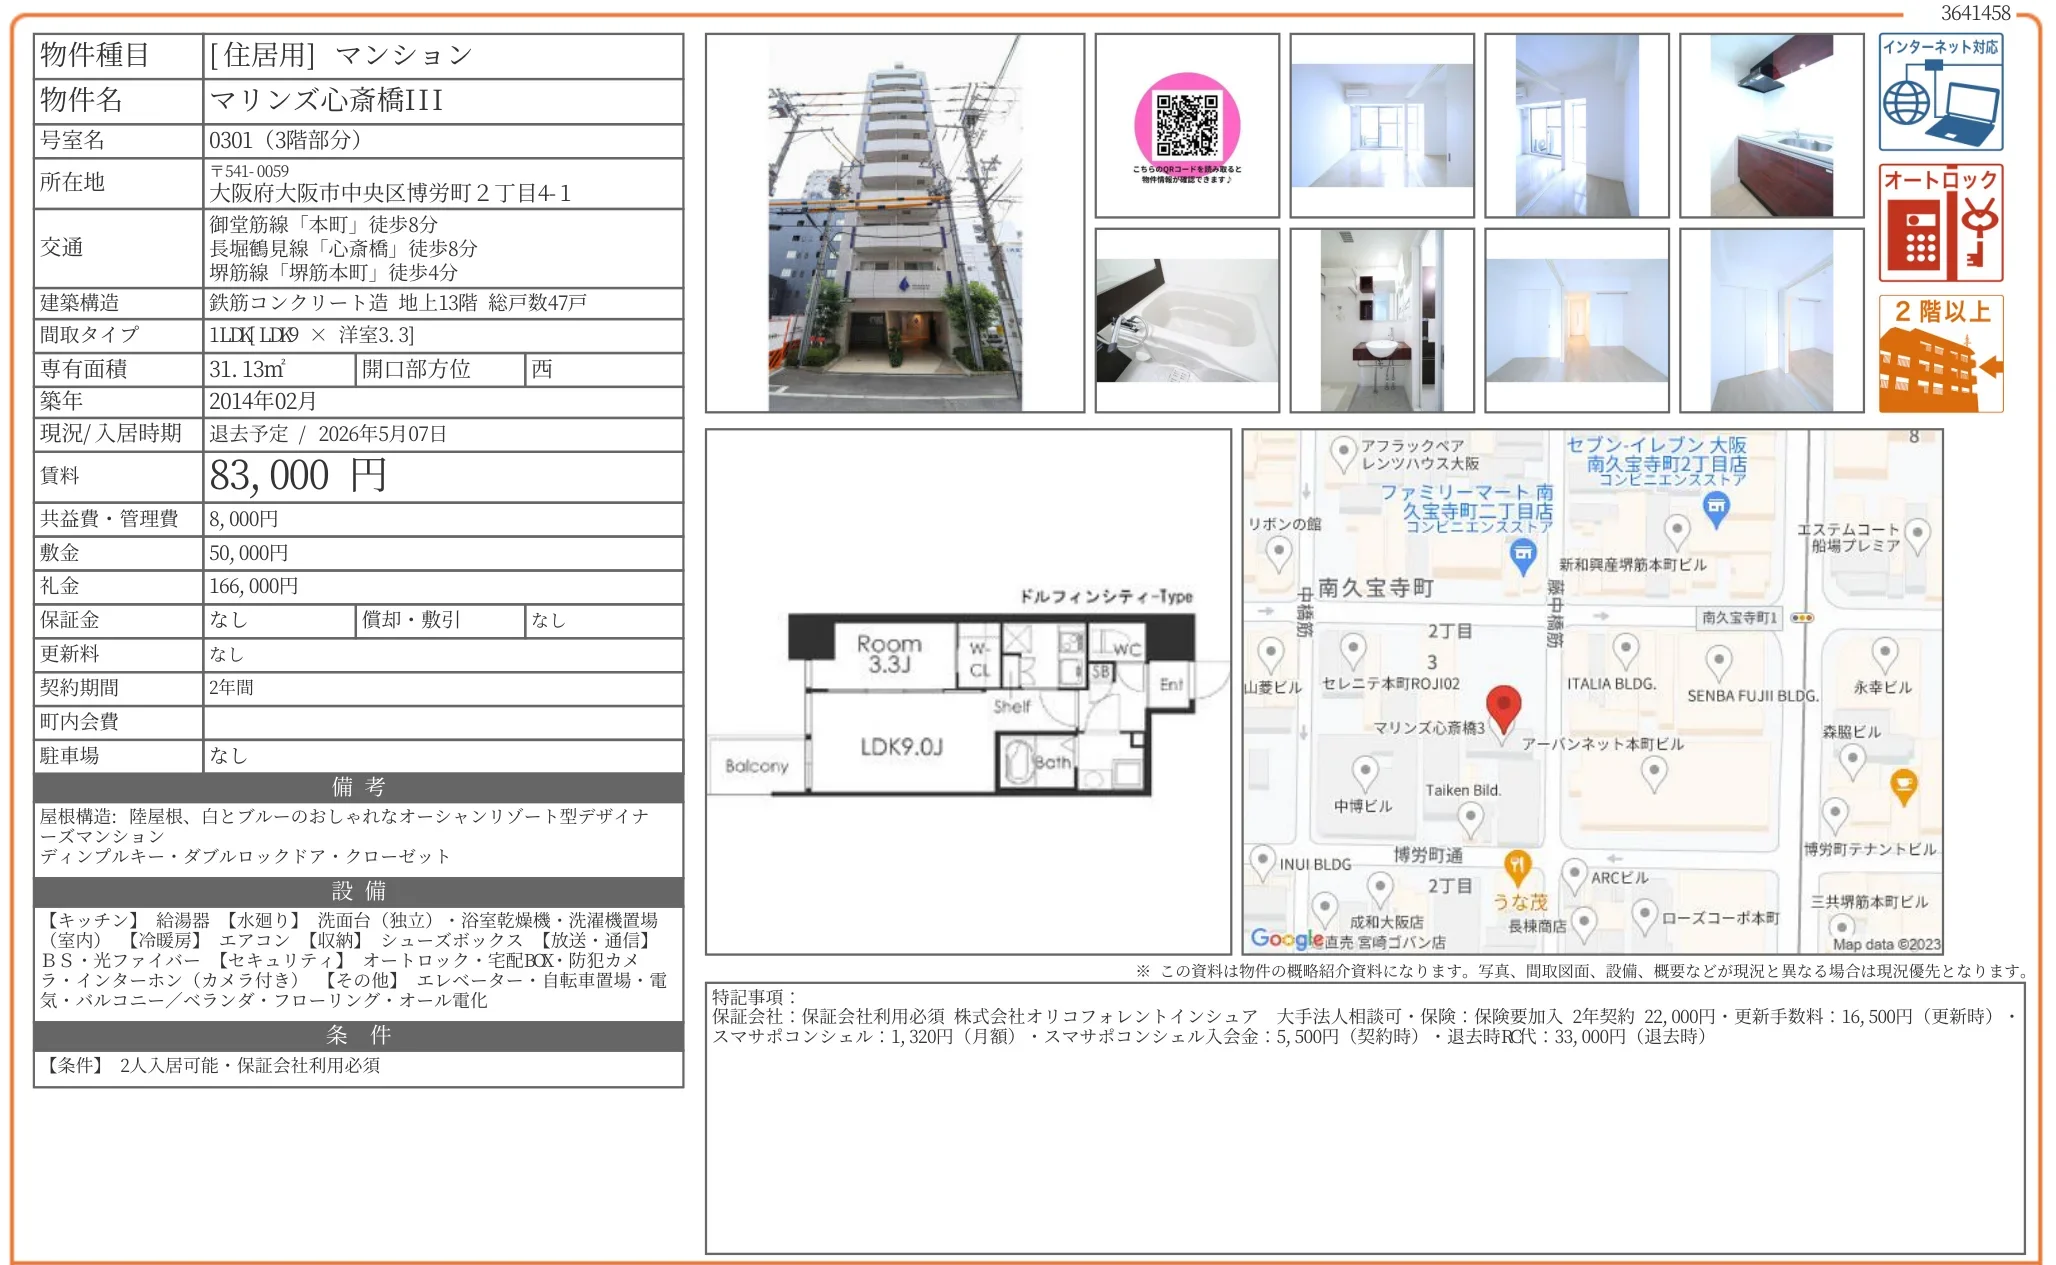The image size is (2056, 1265).
Task: Click the Internet-ready (インターネット対応) icon
Action: 1939,92
